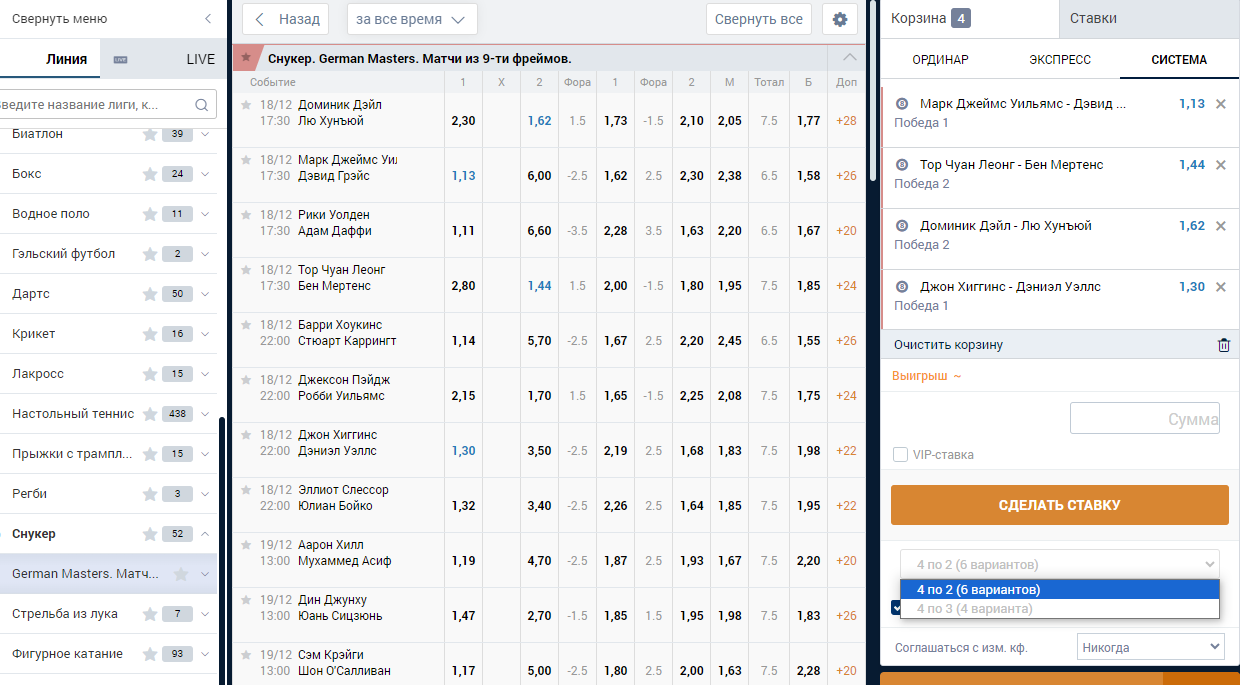Star the Рики Уолден match
The height and width of the screenshot is (685, 1240).
[x=245, y=214]
